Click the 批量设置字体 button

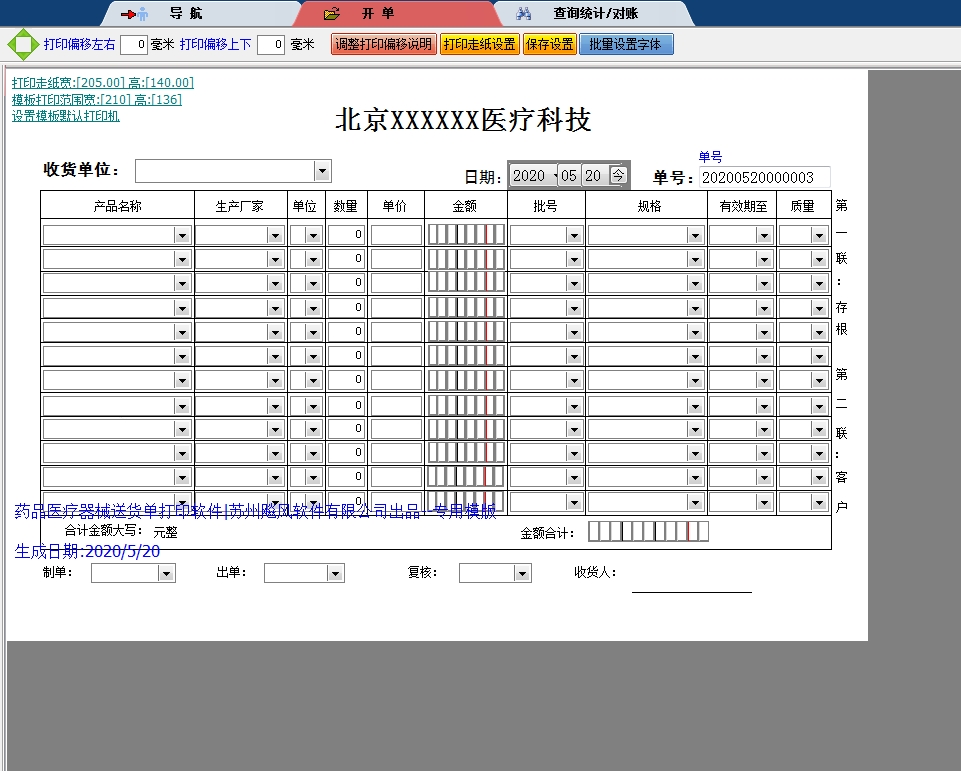[x=626, y=44]
